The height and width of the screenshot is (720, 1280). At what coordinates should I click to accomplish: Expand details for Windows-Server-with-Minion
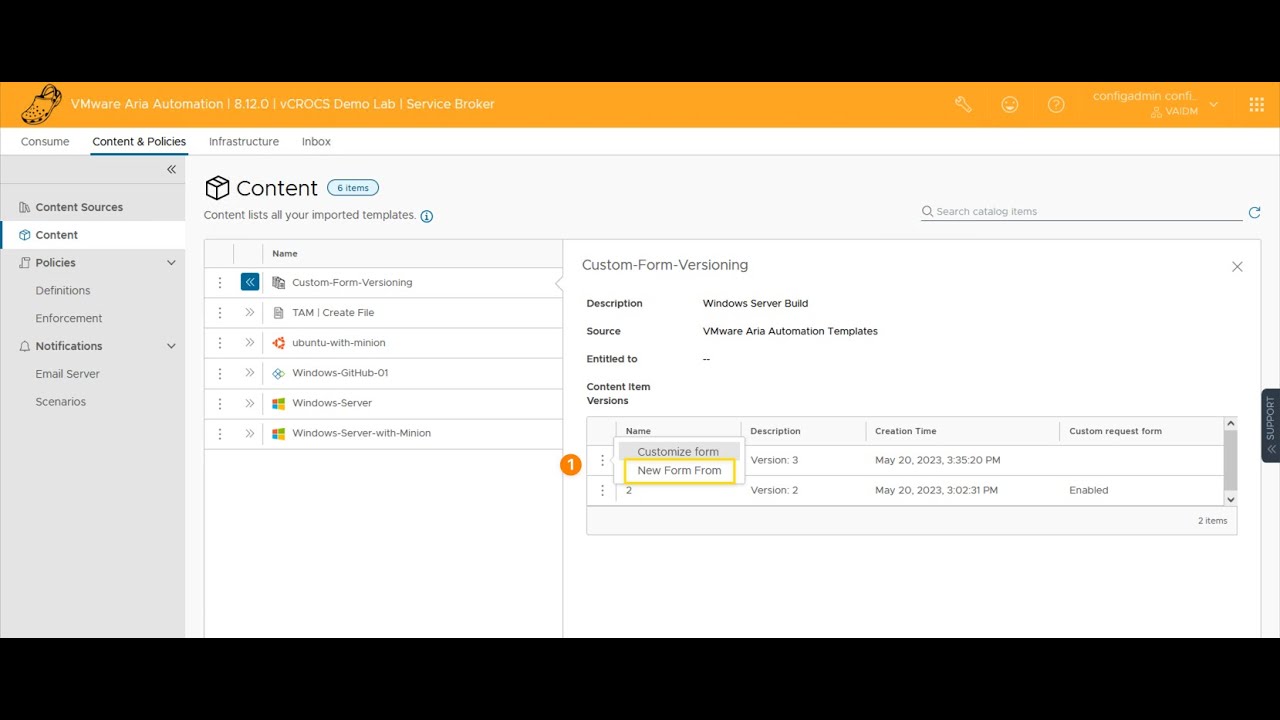click(250, 433)
